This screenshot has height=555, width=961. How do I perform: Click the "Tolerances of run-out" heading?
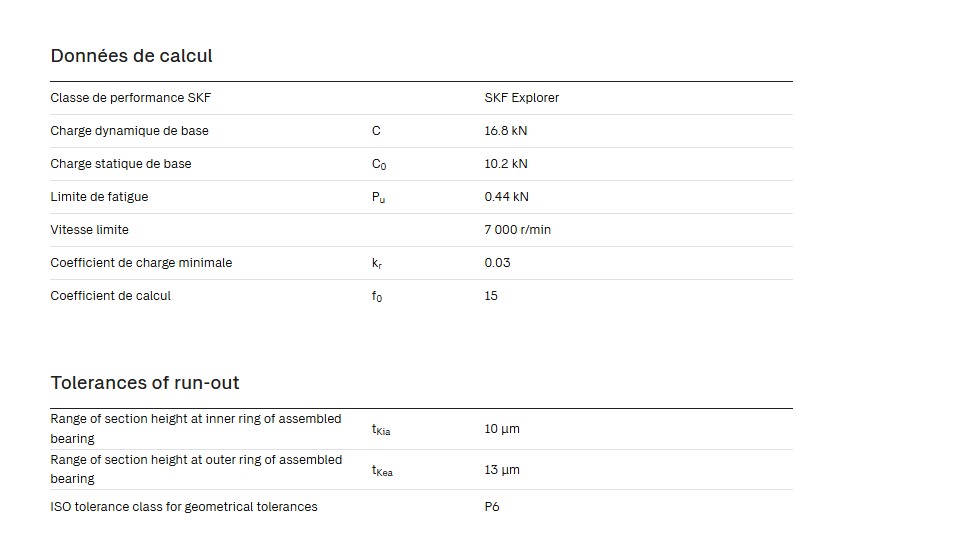pyautogui.click(x=145, y=383)
